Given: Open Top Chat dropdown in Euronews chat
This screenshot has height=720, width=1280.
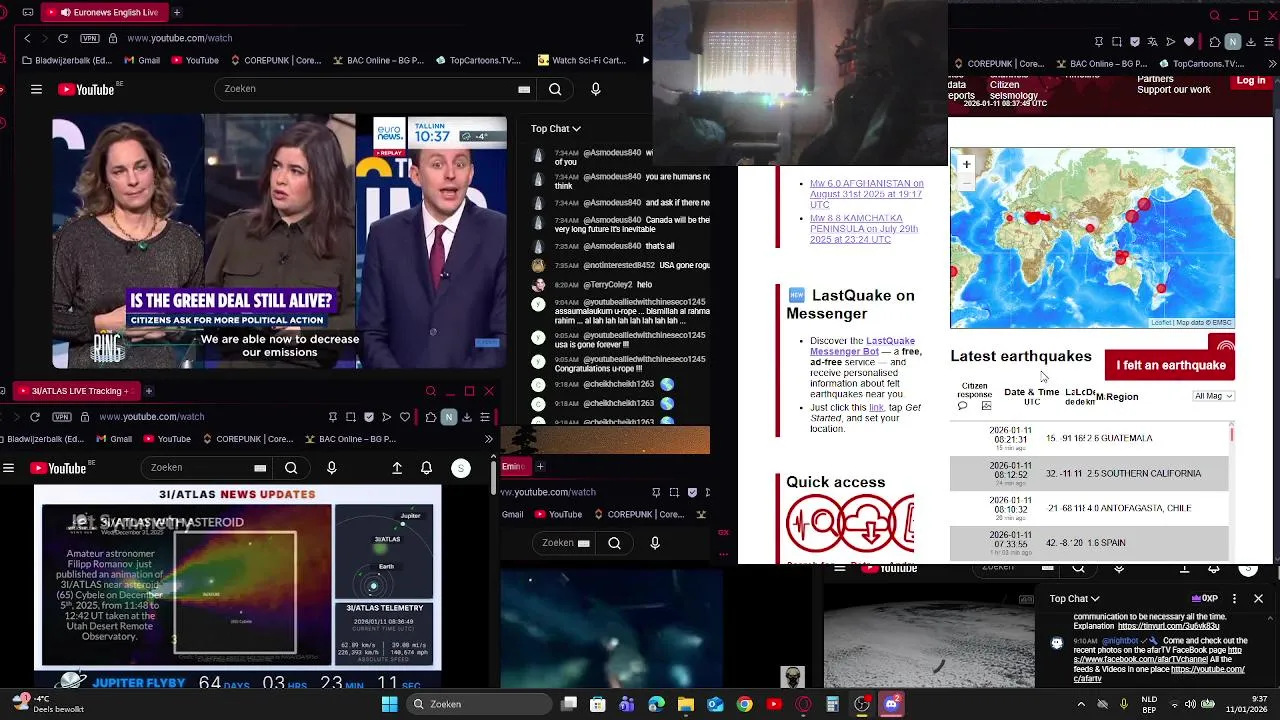Looking at the screenshot, I should [x=555, y=128].
